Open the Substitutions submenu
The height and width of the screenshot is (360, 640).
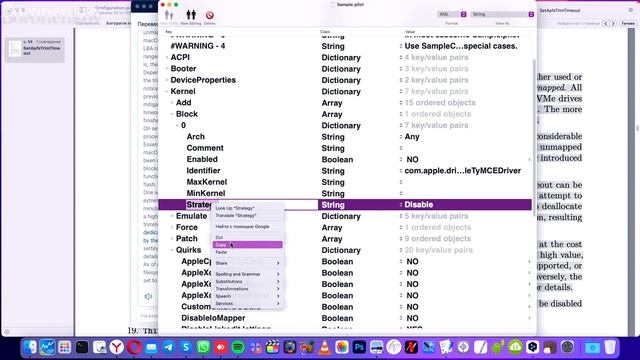tap(247, 282)
